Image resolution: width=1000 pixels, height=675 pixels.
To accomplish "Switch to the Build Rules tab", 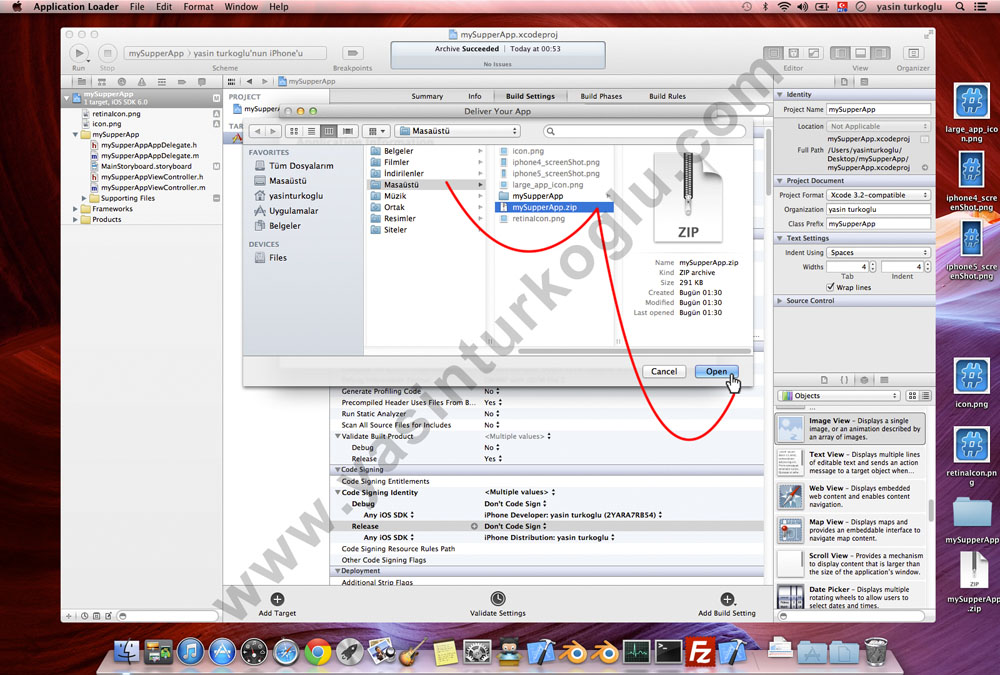I will tap(667, 96).
